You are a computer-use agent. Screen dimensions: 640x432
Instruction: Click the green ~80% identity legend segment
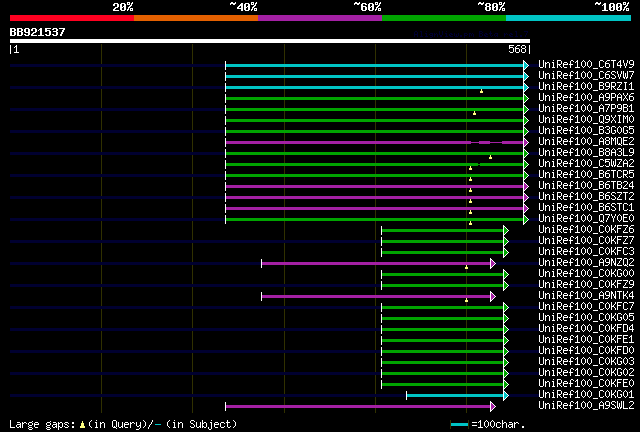coord(444,18)
